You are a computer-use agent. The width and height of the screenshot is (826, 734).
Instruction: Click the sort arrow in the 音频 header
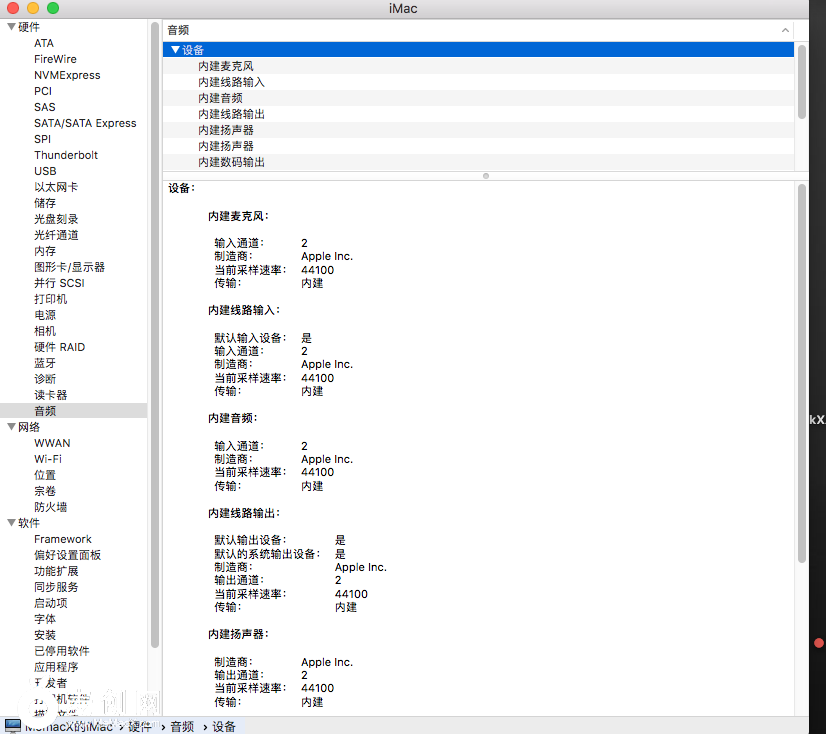click(785, 31)
